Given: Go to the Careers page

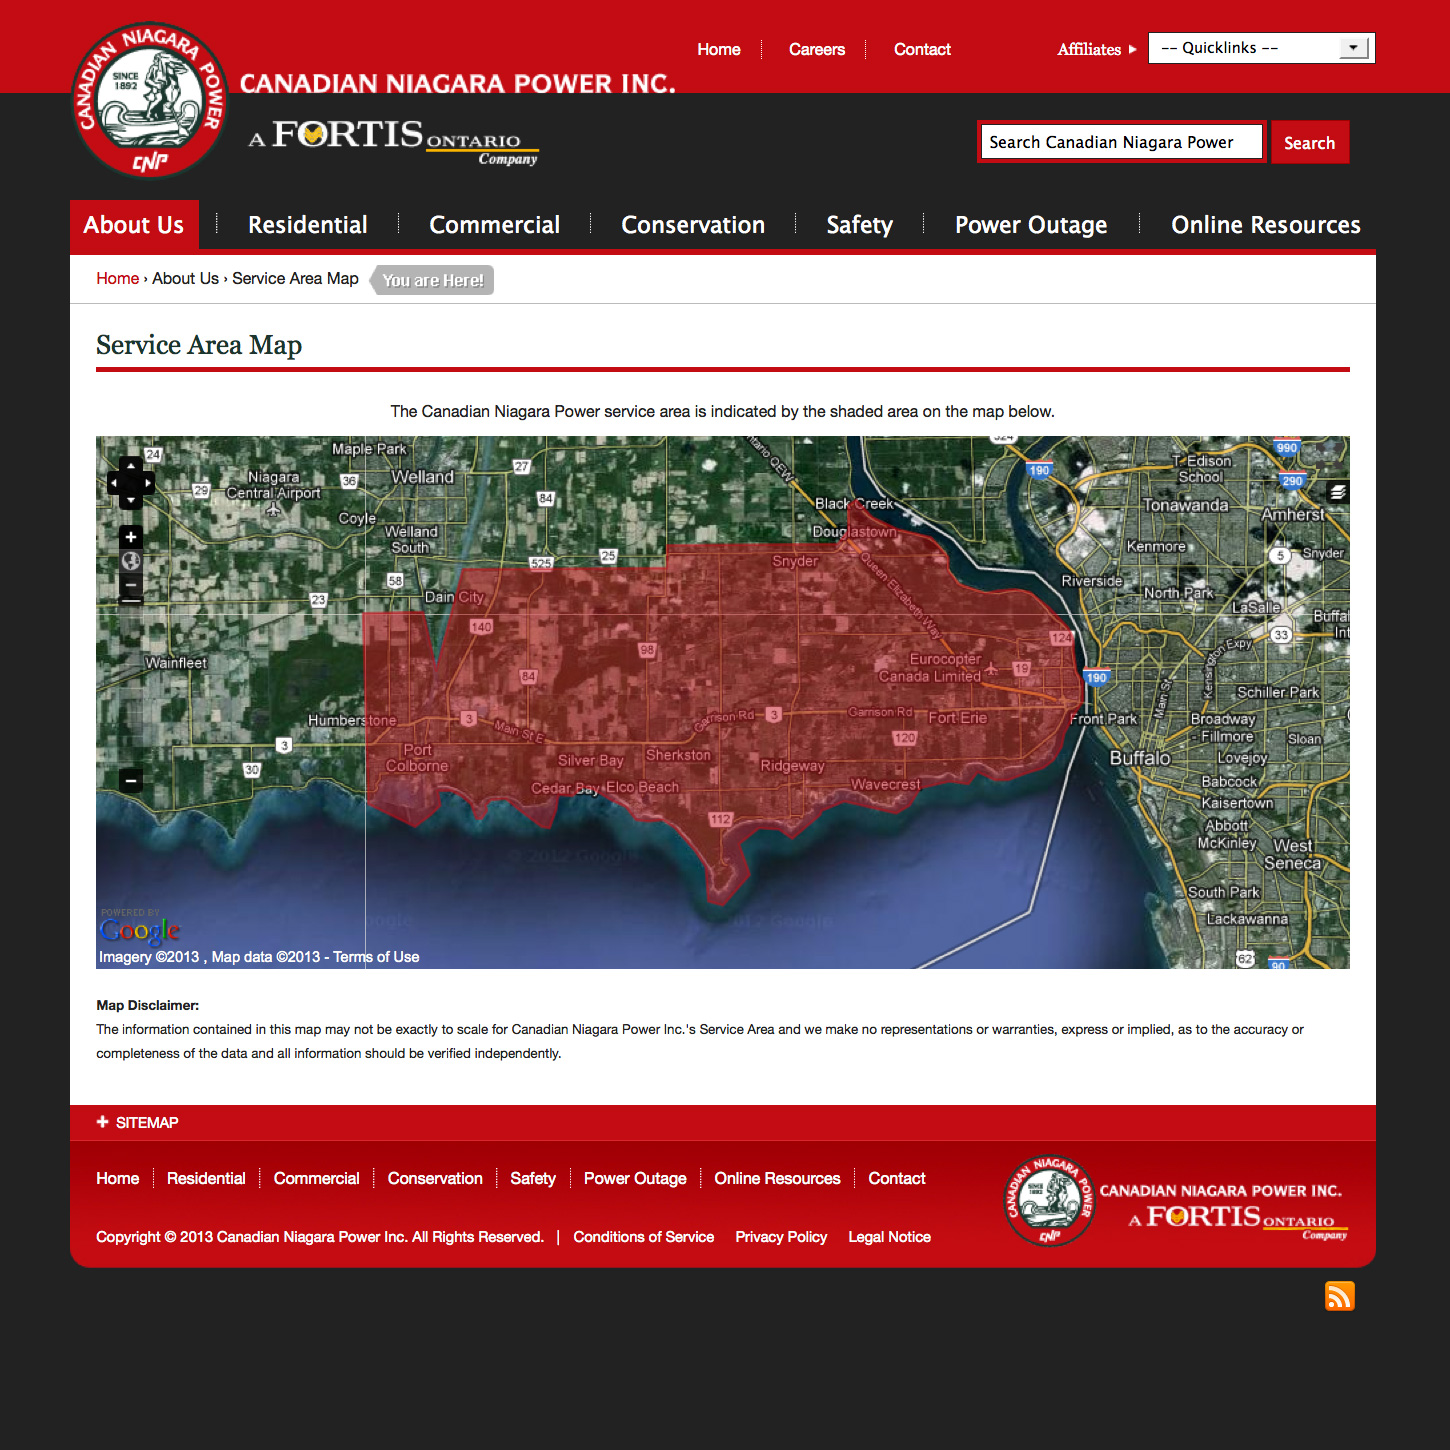Looking at the screenshot, I should coord(817,49).
